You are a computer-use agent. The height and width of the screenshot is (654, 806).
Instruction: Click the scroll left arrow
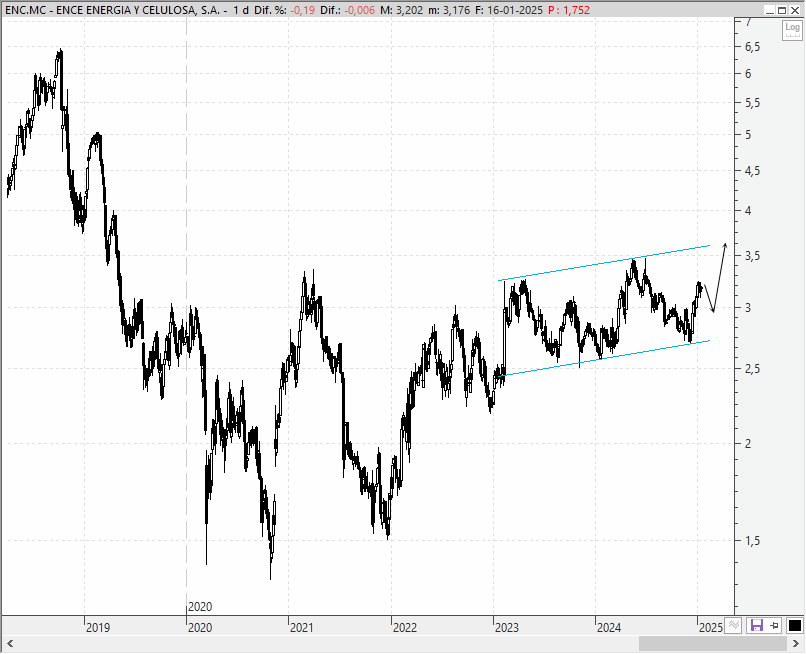[10, 643]
